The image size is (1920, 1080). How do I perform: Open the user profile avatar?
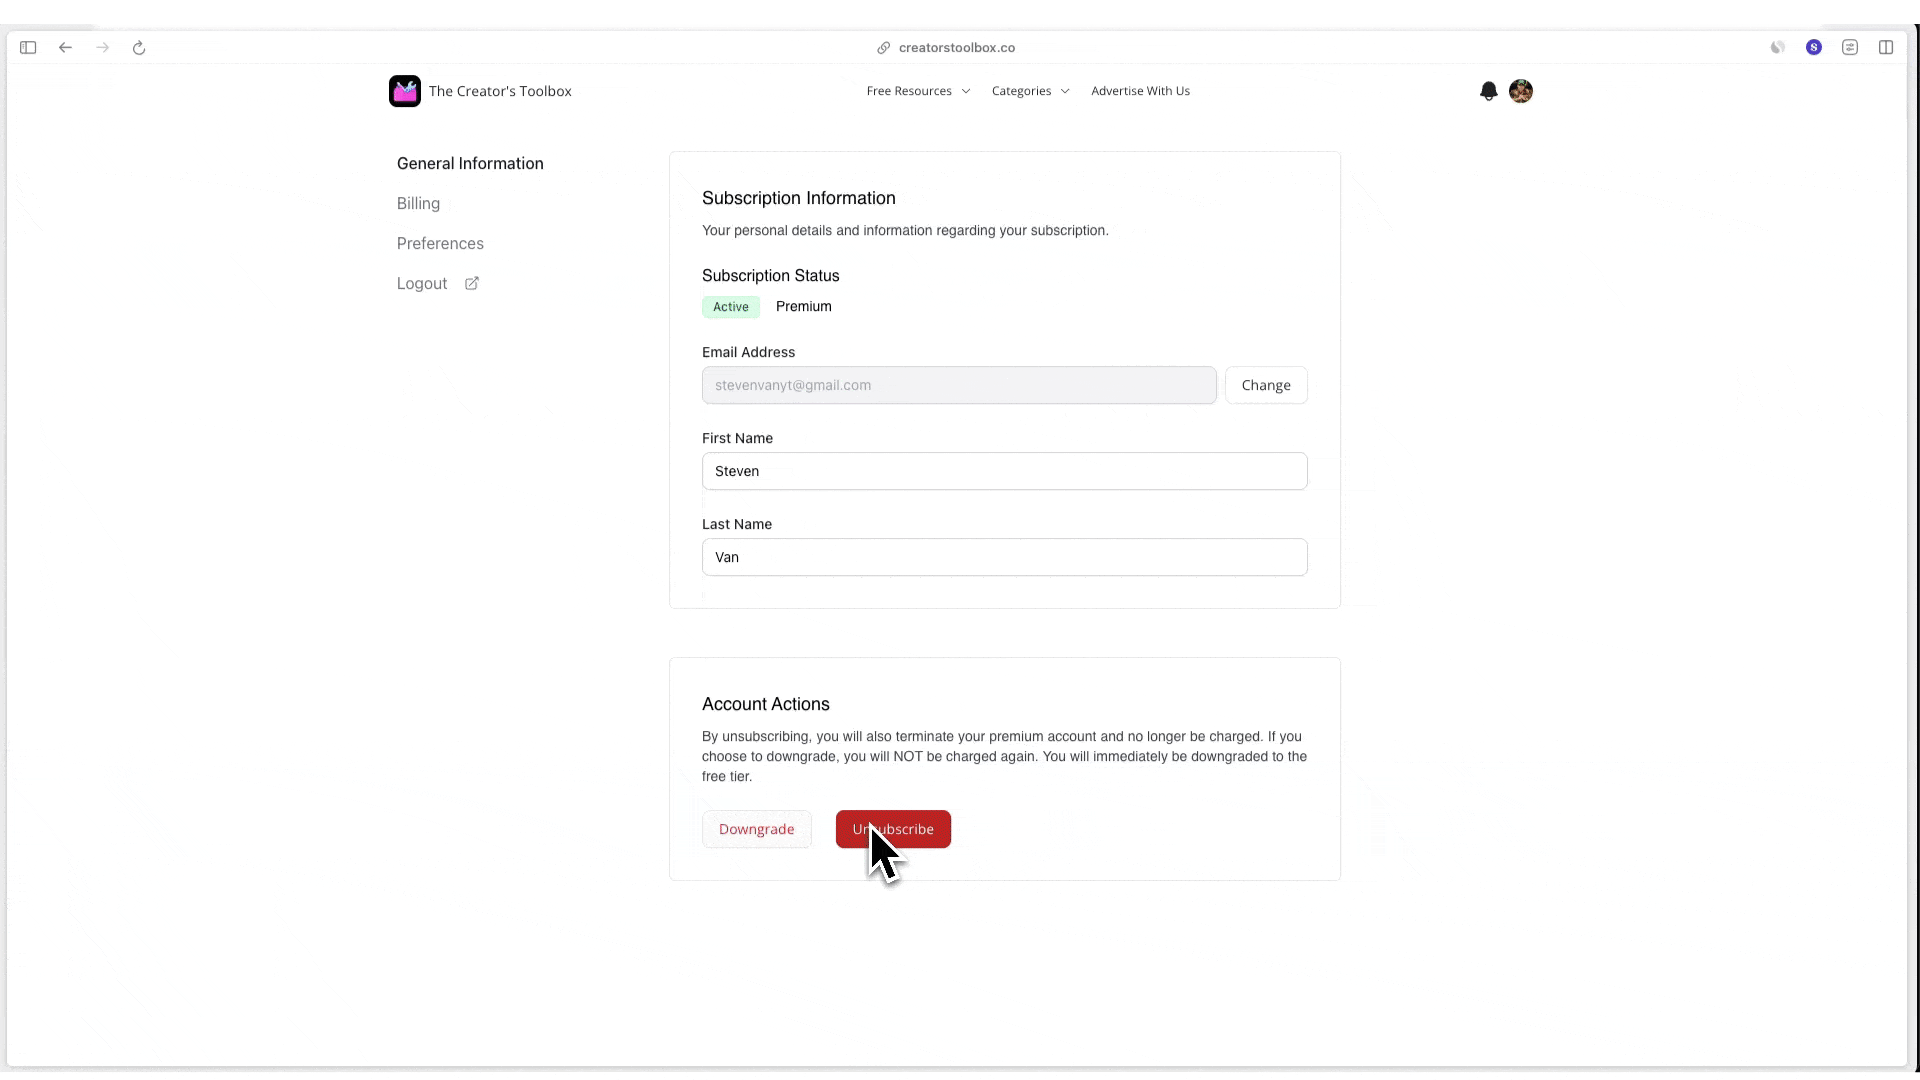[x=1520, y=91]
